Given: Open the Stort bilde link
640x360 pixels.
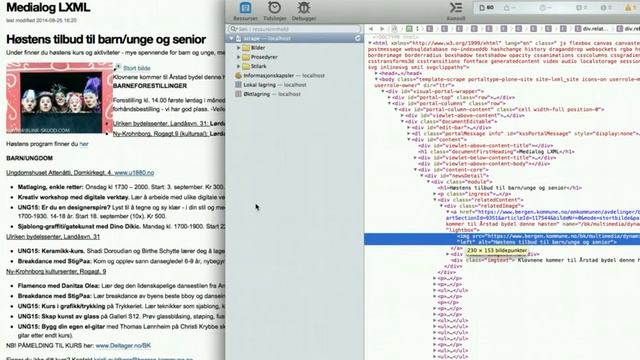Looking at the screenshot, I should 136,68.
